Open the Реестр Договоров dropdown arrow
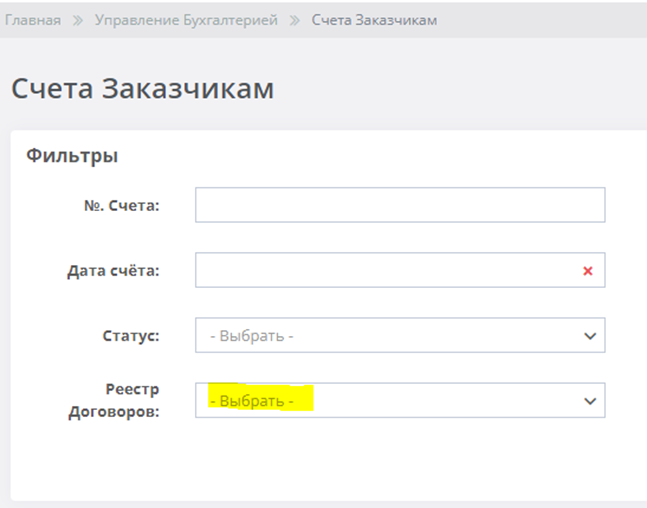This screenshot has height=508, width=647. (x=590, y=401)
